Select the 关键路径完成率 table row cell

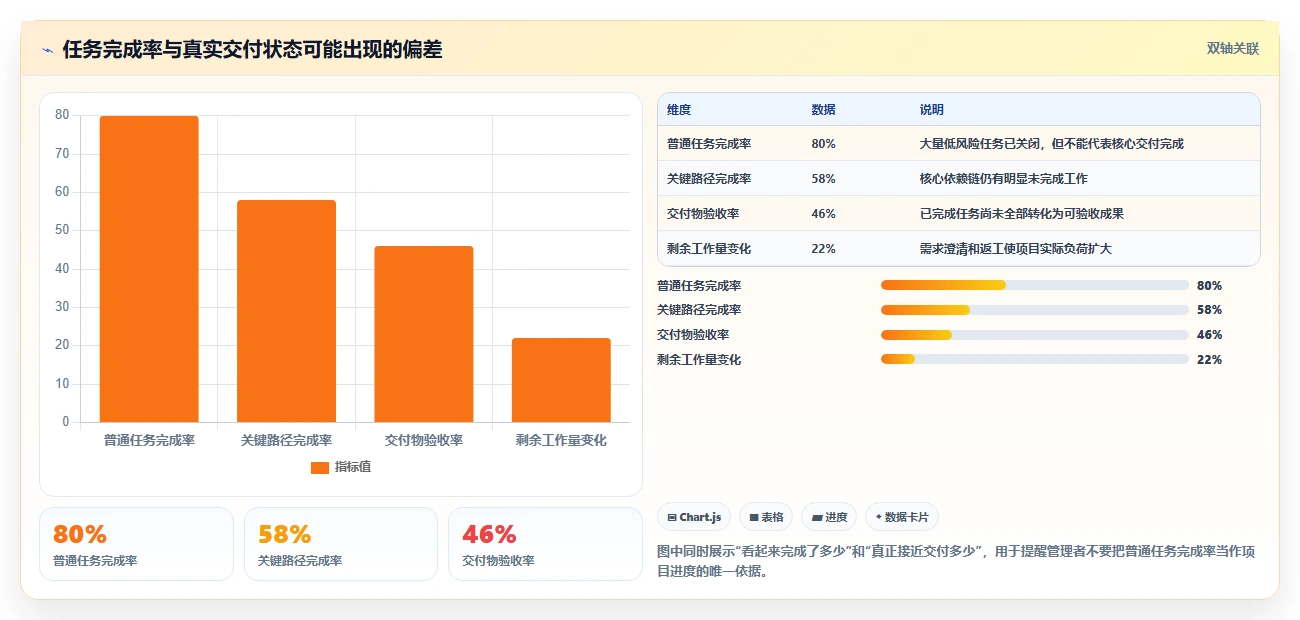[709, 179]
